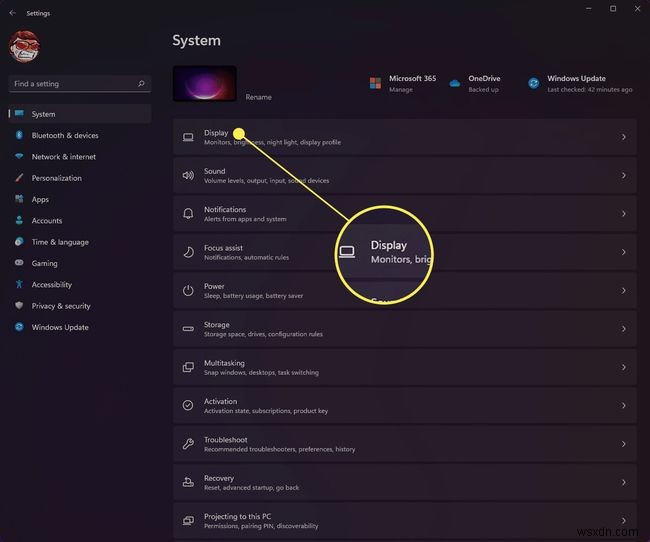Expand the Troubleshoot row chevron
This screenshot has width=650, height=542.
pos(623,444)
